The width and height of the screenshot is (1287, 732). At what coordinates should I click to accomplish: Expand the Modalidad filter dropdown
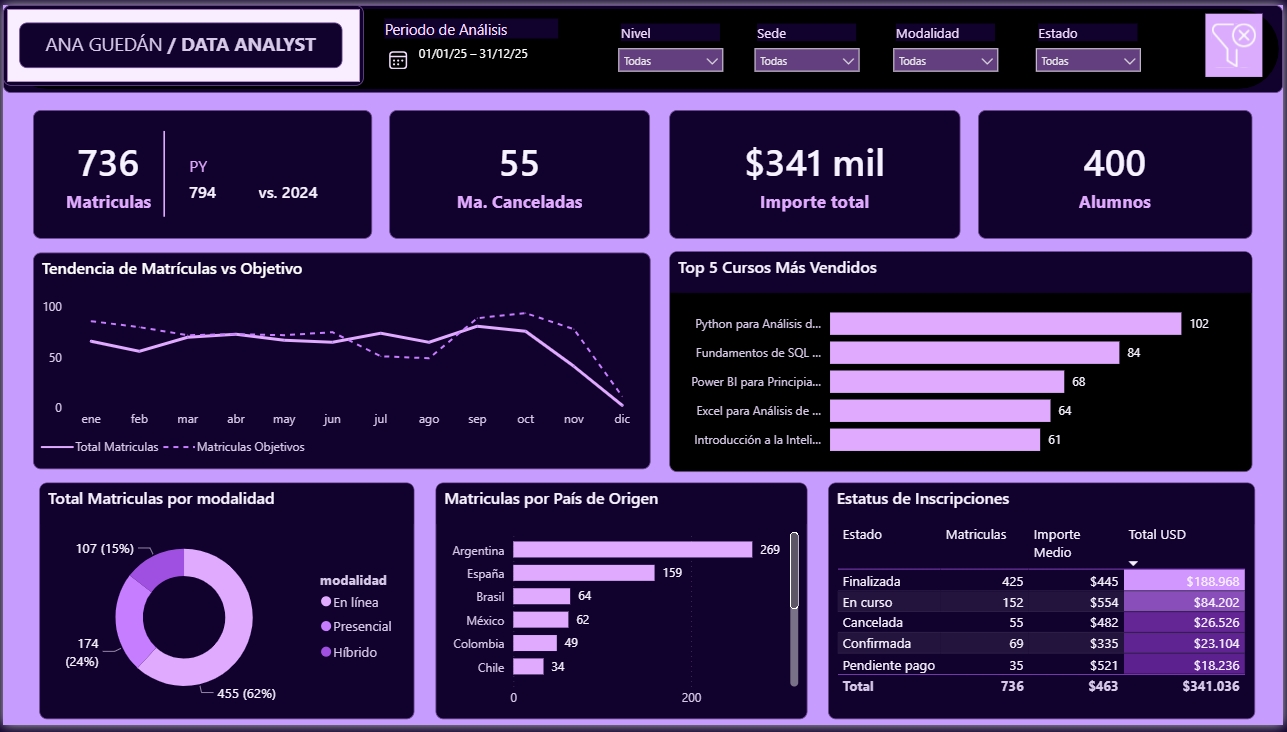click(945, 61)
